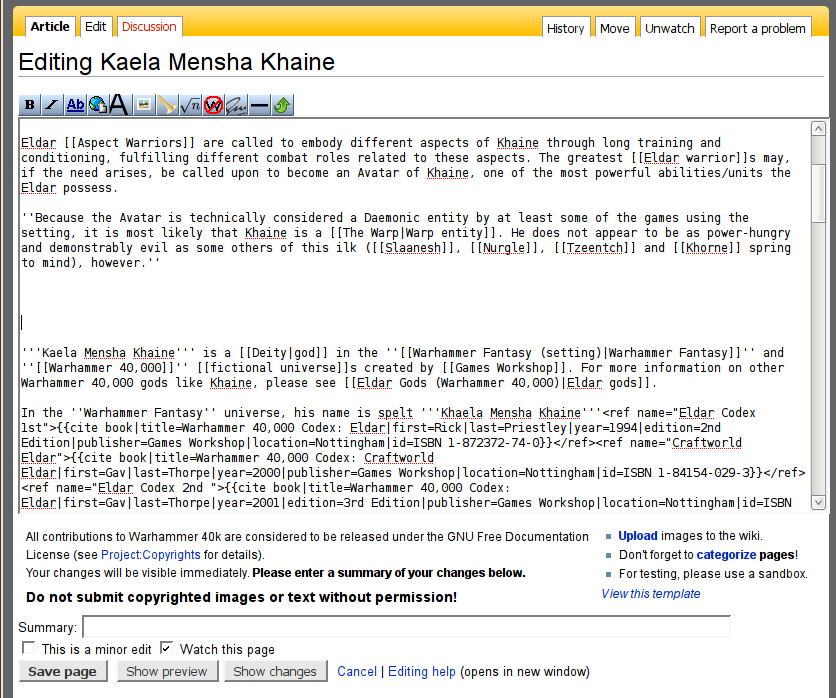Apply bold text formatting
Viewport: 836px width, 698px height.
[x=30, y=105]
